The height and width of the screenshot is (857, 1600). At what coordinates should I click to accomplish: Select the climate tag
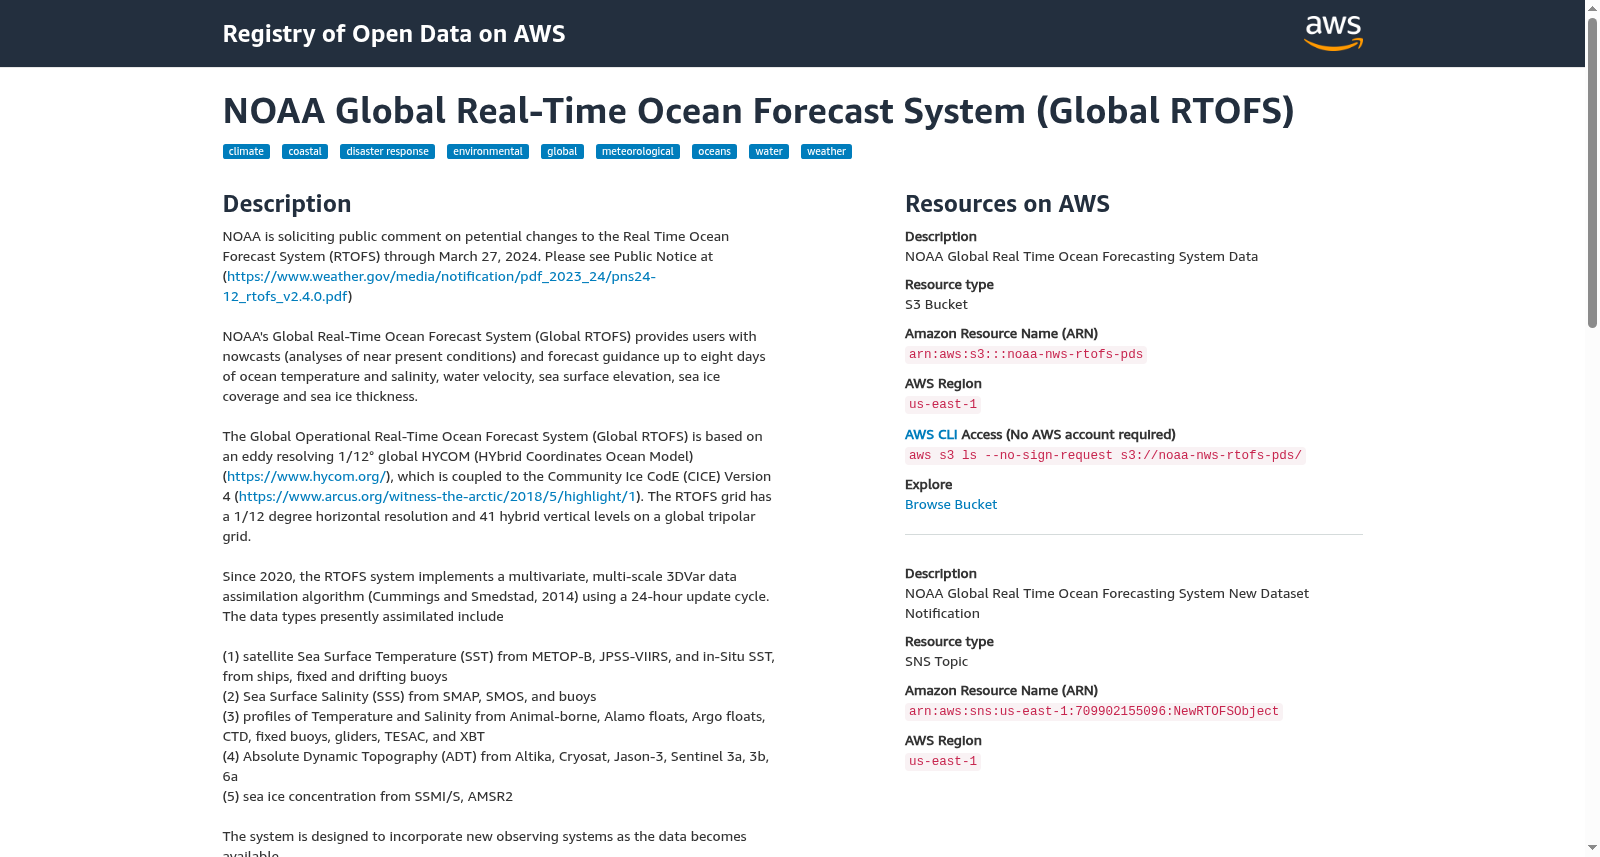coord(246,152)
